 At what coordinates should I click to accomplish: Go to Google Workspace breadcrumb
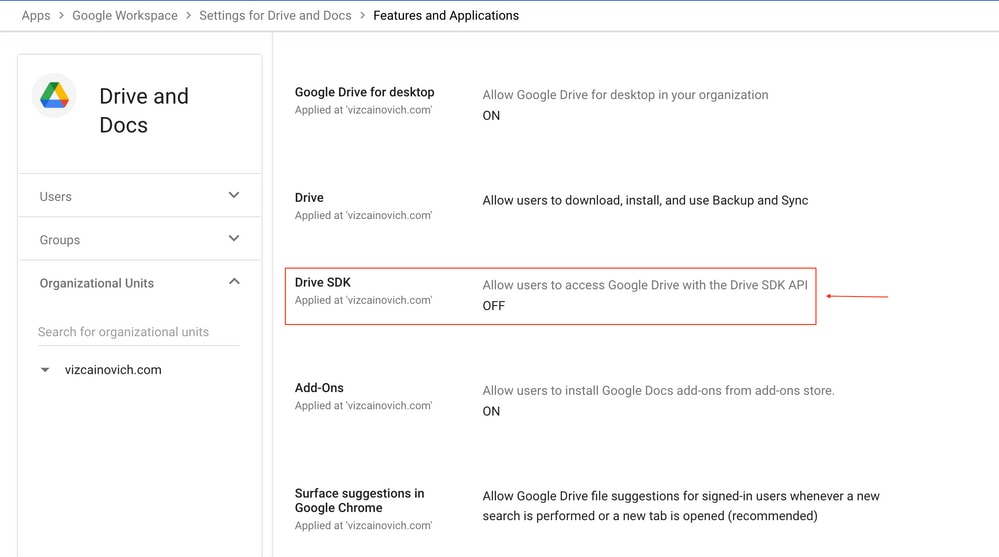coord(125,15)
